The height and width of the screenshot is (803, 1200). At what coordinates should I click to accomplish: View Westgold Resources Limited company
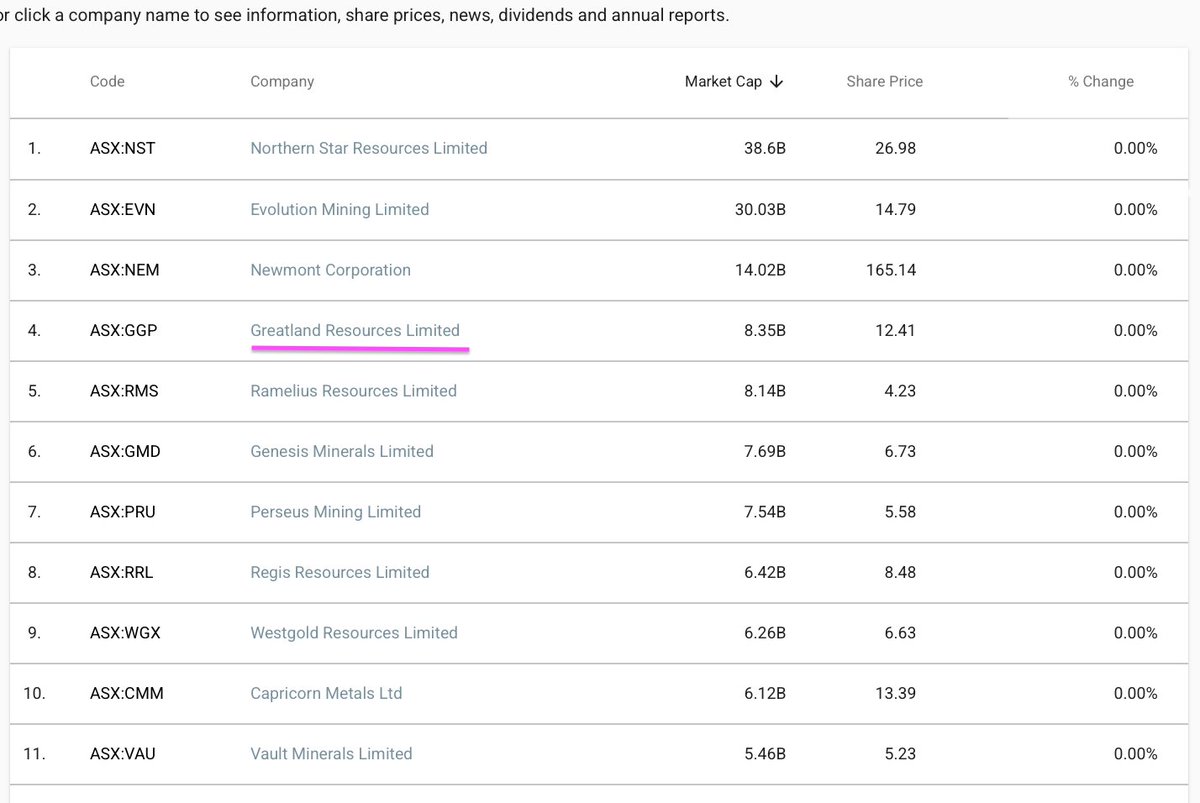pos(354,633)
